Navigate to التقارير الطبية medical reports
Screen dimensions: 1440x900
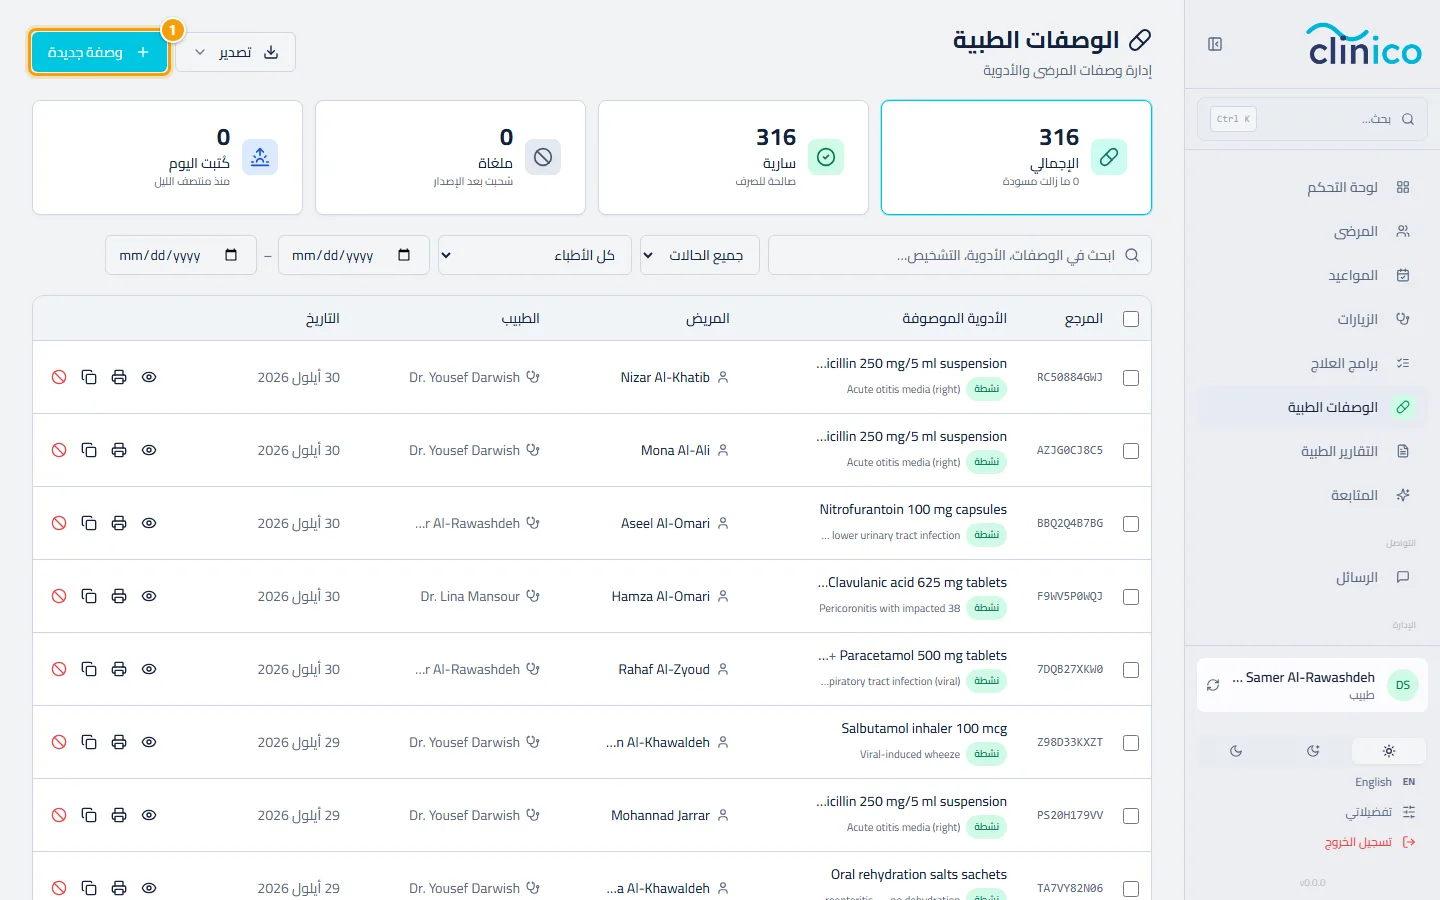coord(1311,451)
